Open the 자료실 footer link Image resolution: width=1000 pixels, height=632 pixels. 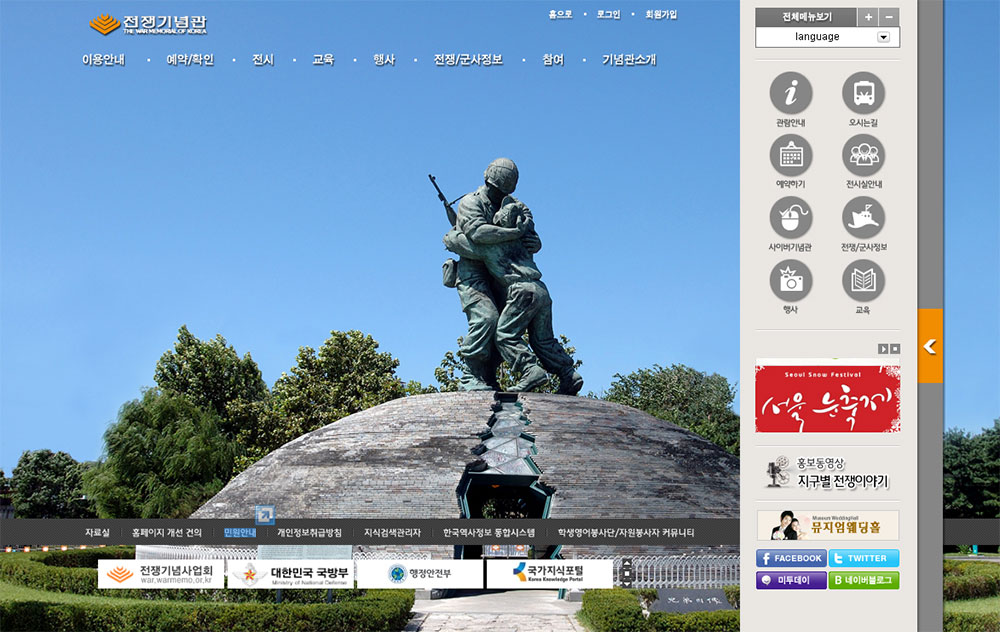[97, 533]
